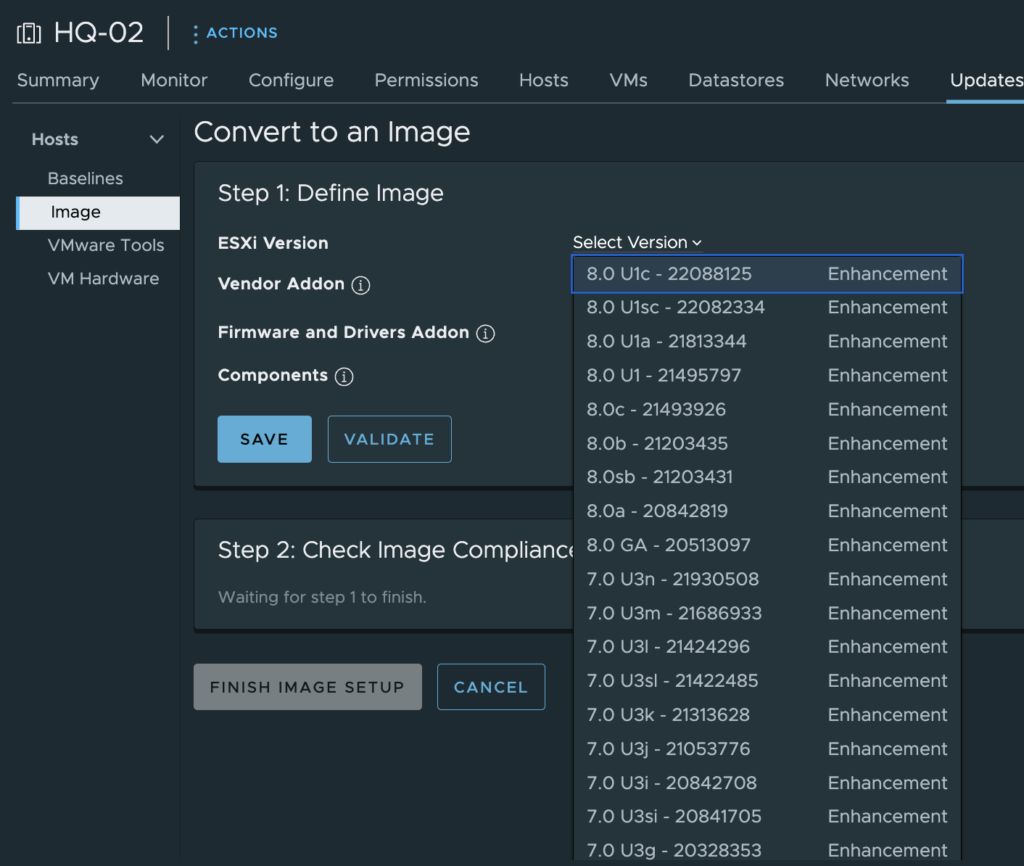
Task: Choose version 7.0 U3n - 21930508
Action: pos(767,579)
